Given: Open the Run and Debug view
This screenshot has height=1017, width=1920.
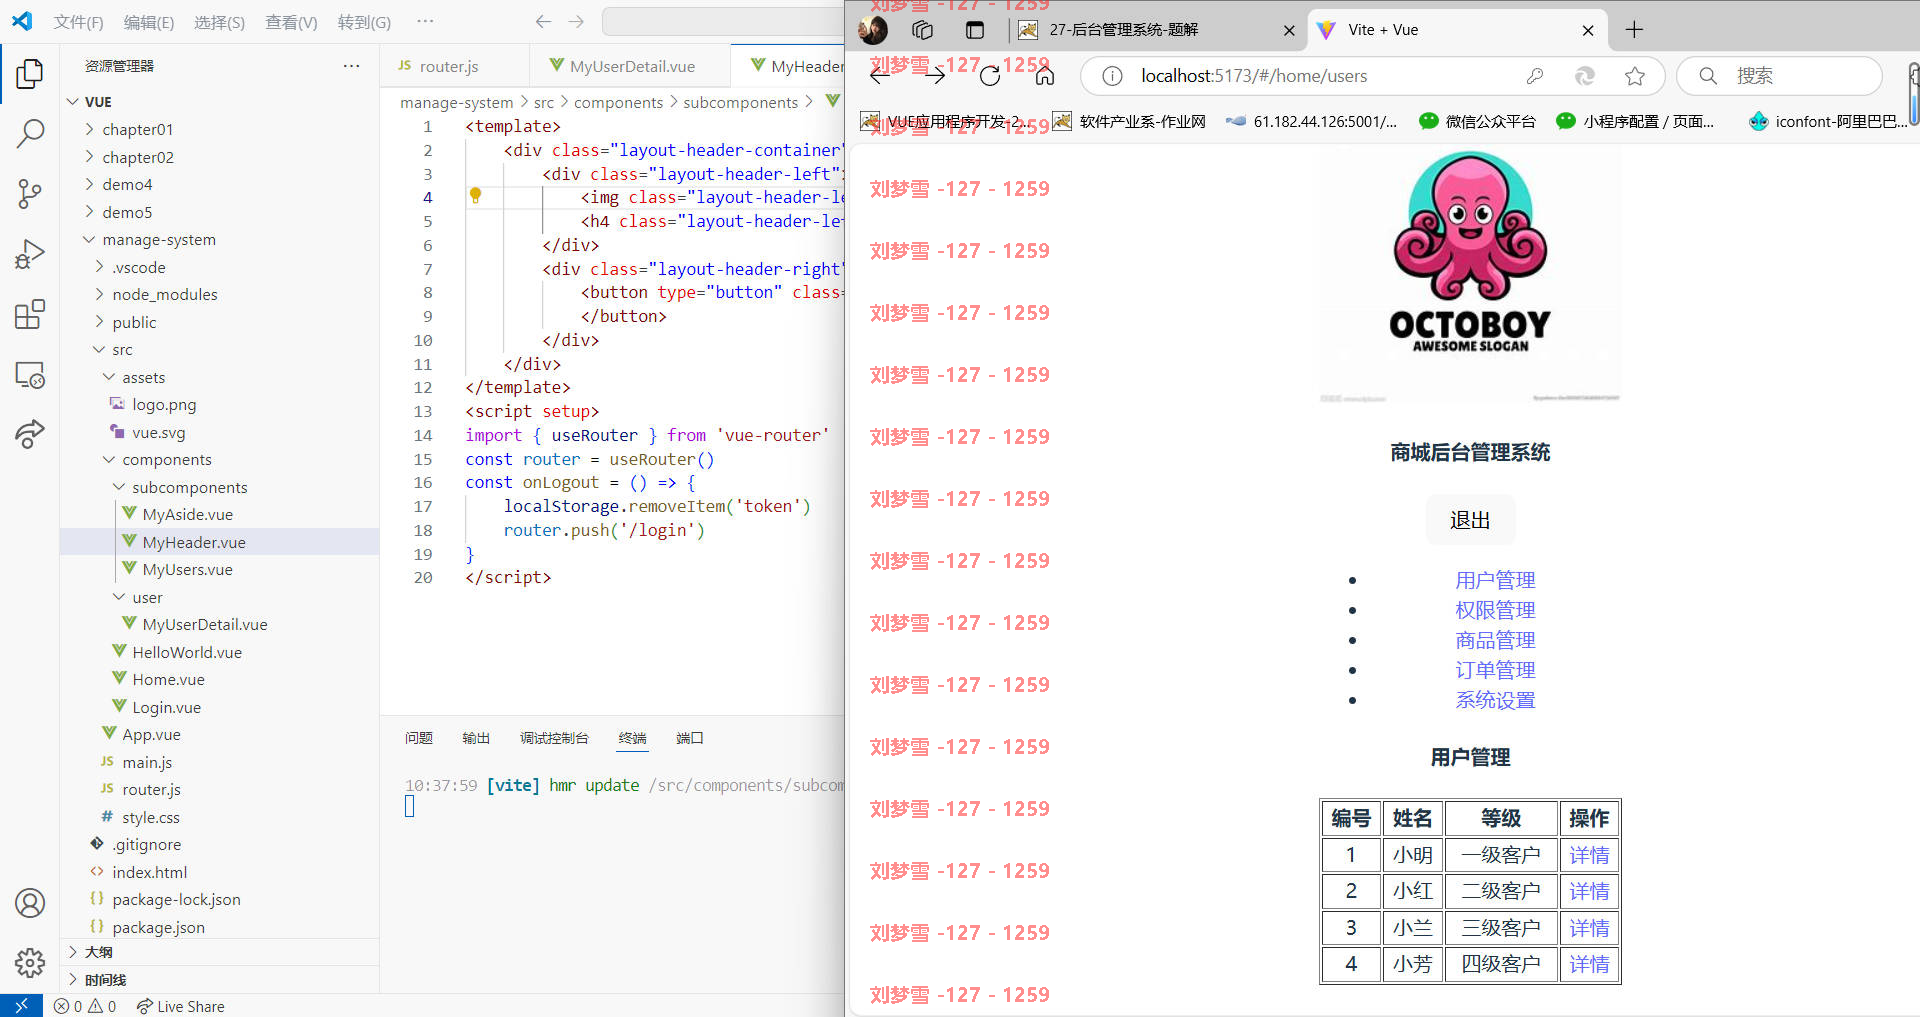Looking at the screenshot, I should tap(30, 254).
